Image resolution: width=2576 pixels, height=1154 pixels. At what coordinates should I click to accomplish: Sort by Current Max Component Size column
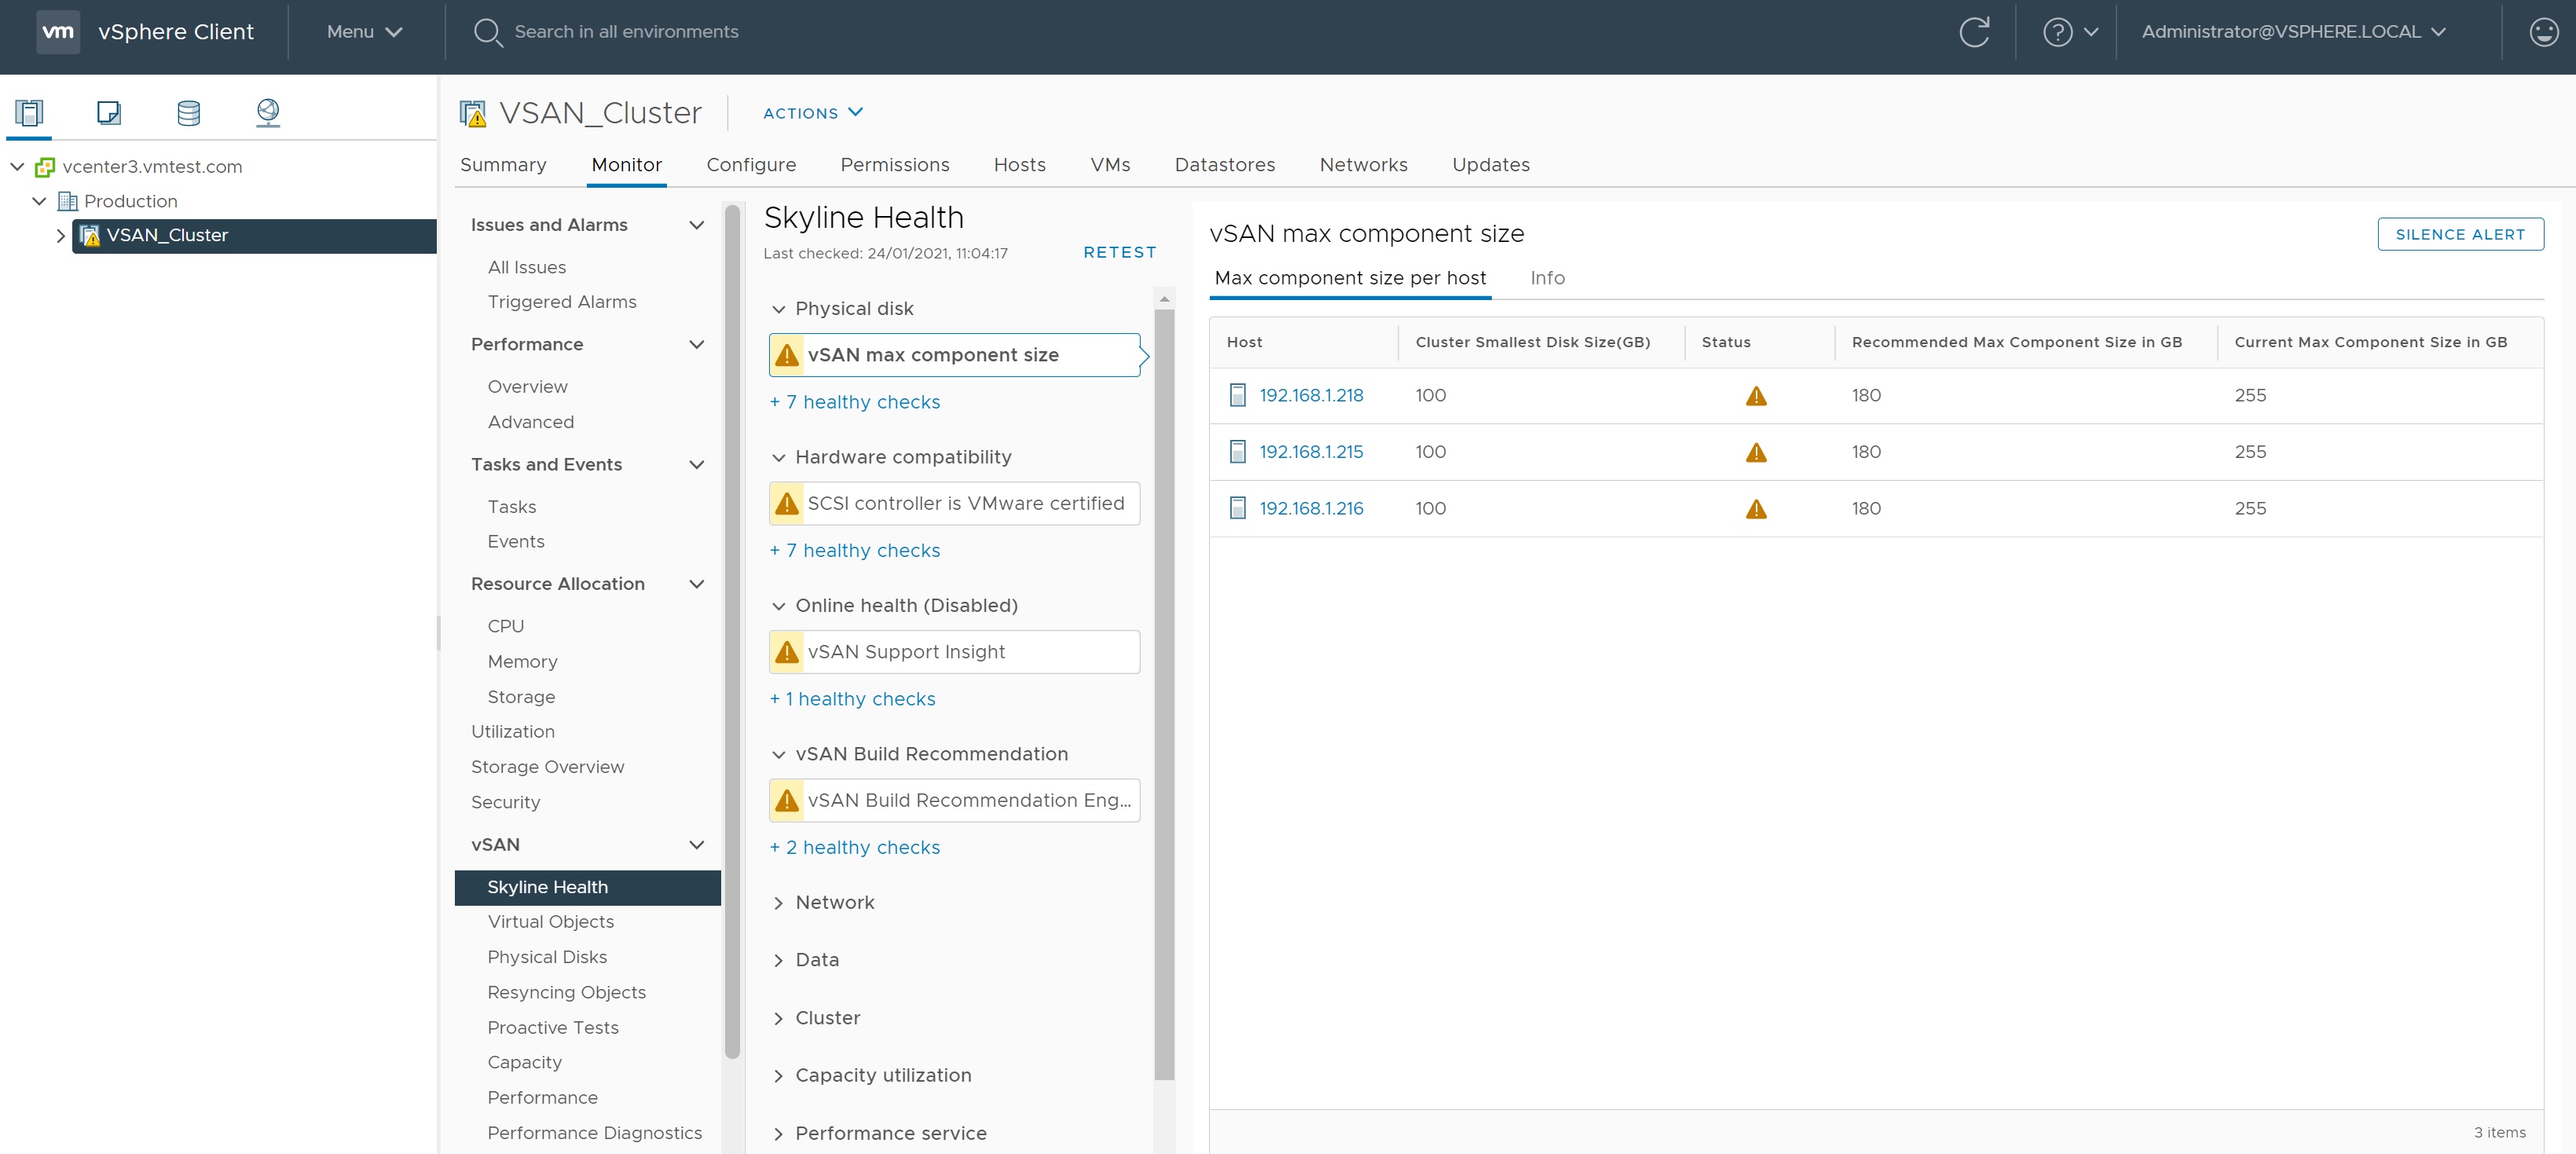pos(2370,342)
